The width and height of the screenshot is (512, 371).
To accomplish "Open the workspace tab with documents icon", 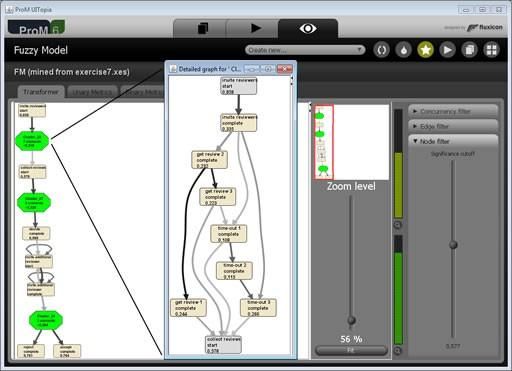I will 200,28.
